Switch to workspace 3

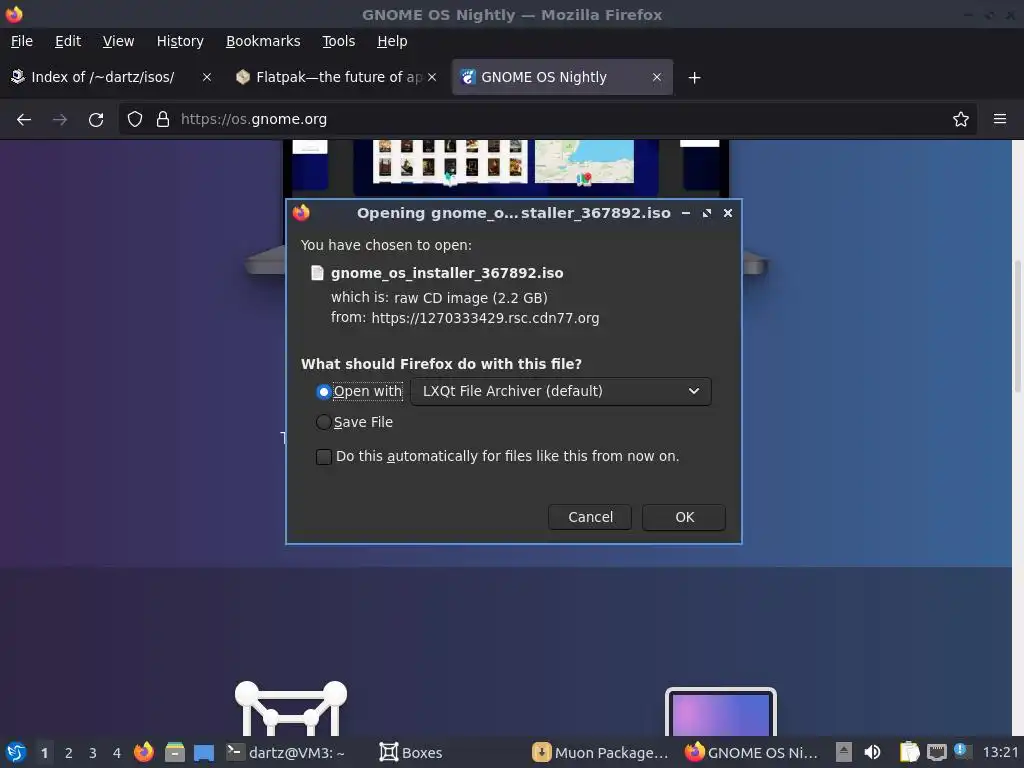(93, 753)
